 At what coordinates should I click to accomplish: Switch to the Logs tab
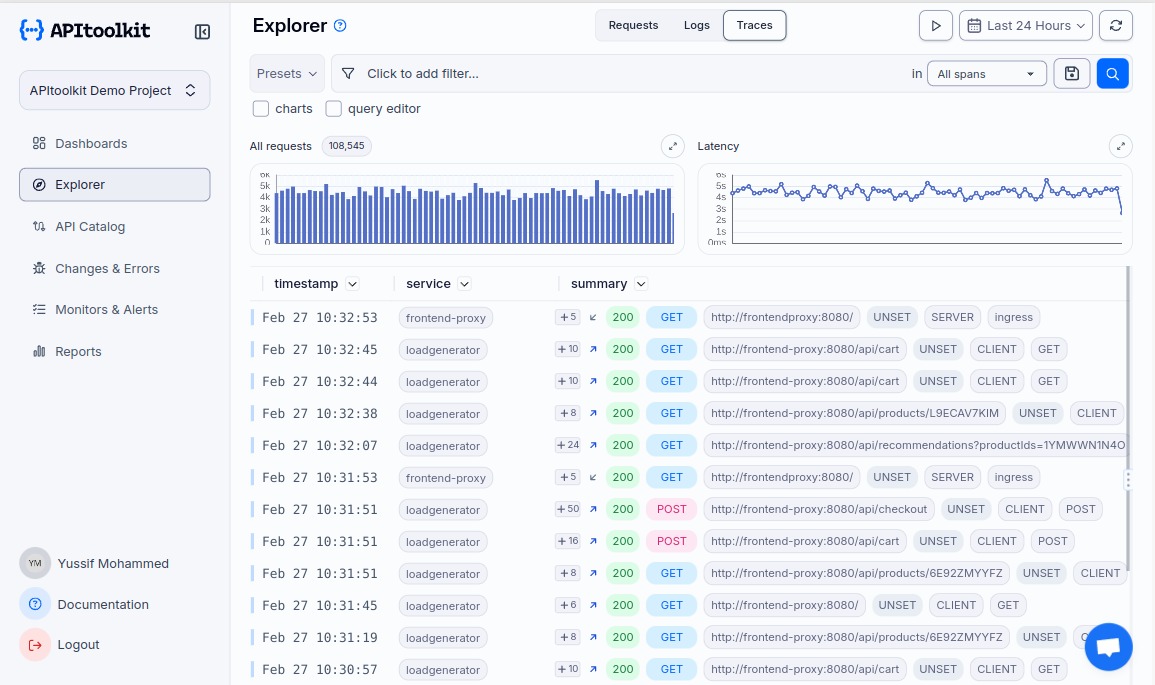click(697, 26)
